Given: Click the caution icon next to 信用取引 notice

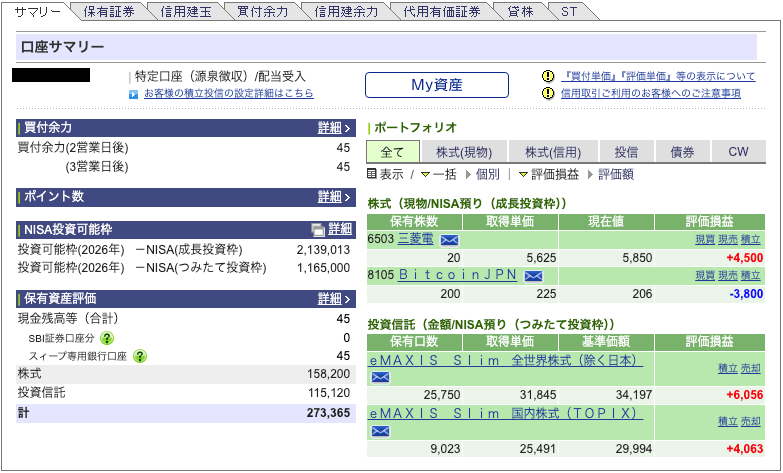Looking at the screenshot, I should 548,93.
